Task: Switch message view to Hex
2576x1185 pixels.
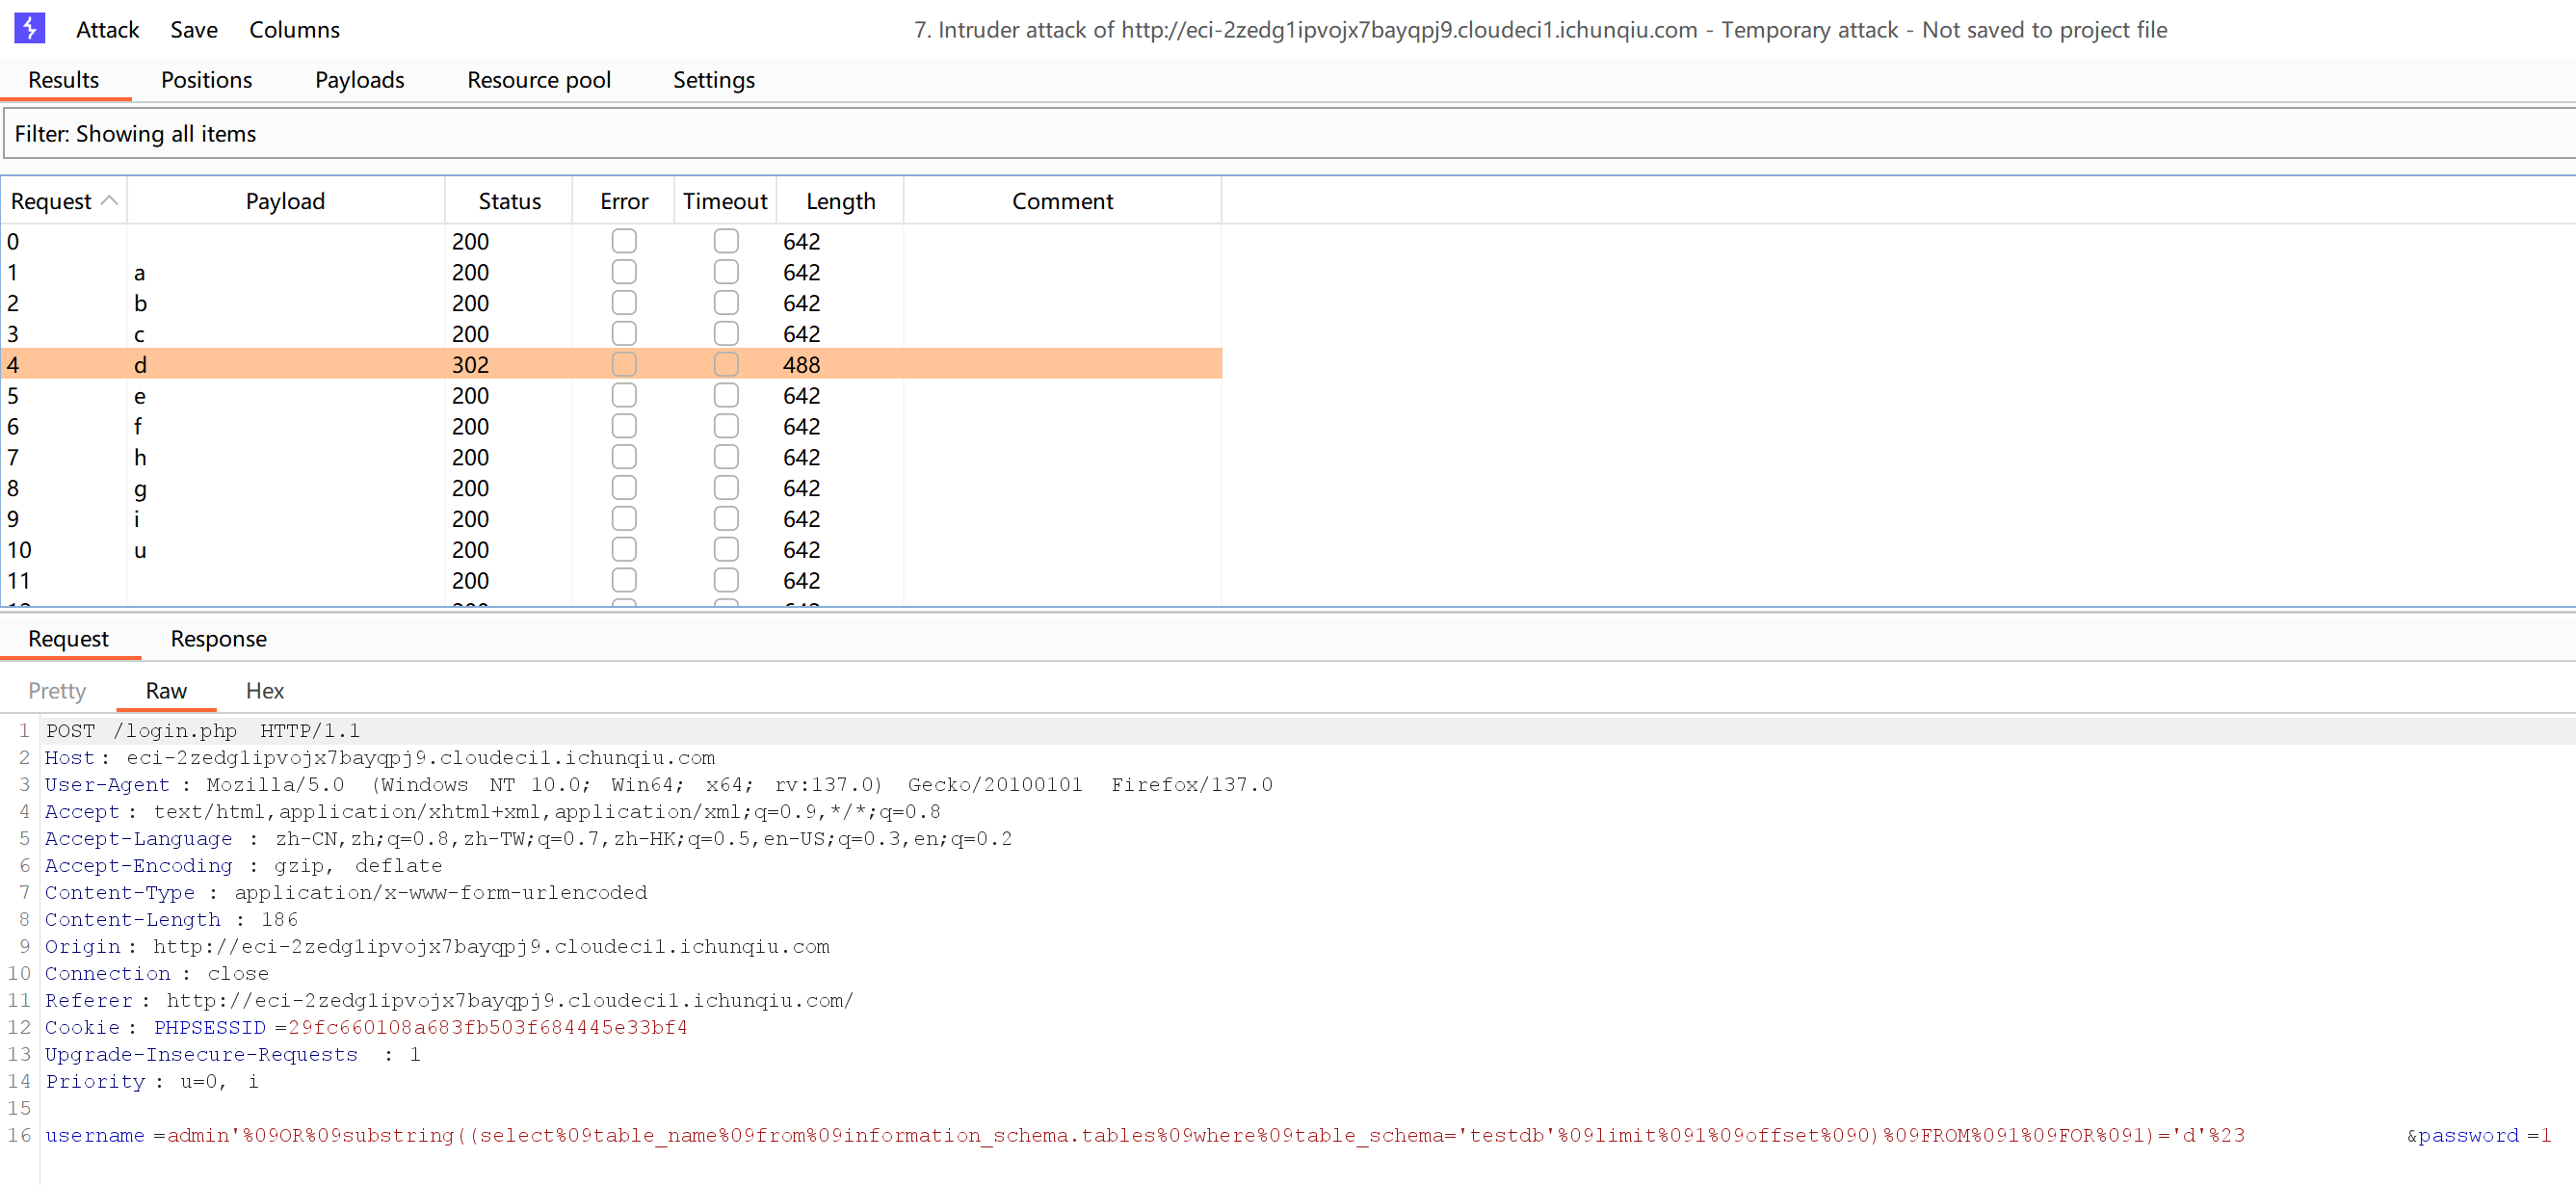Action: click(264, 691)
